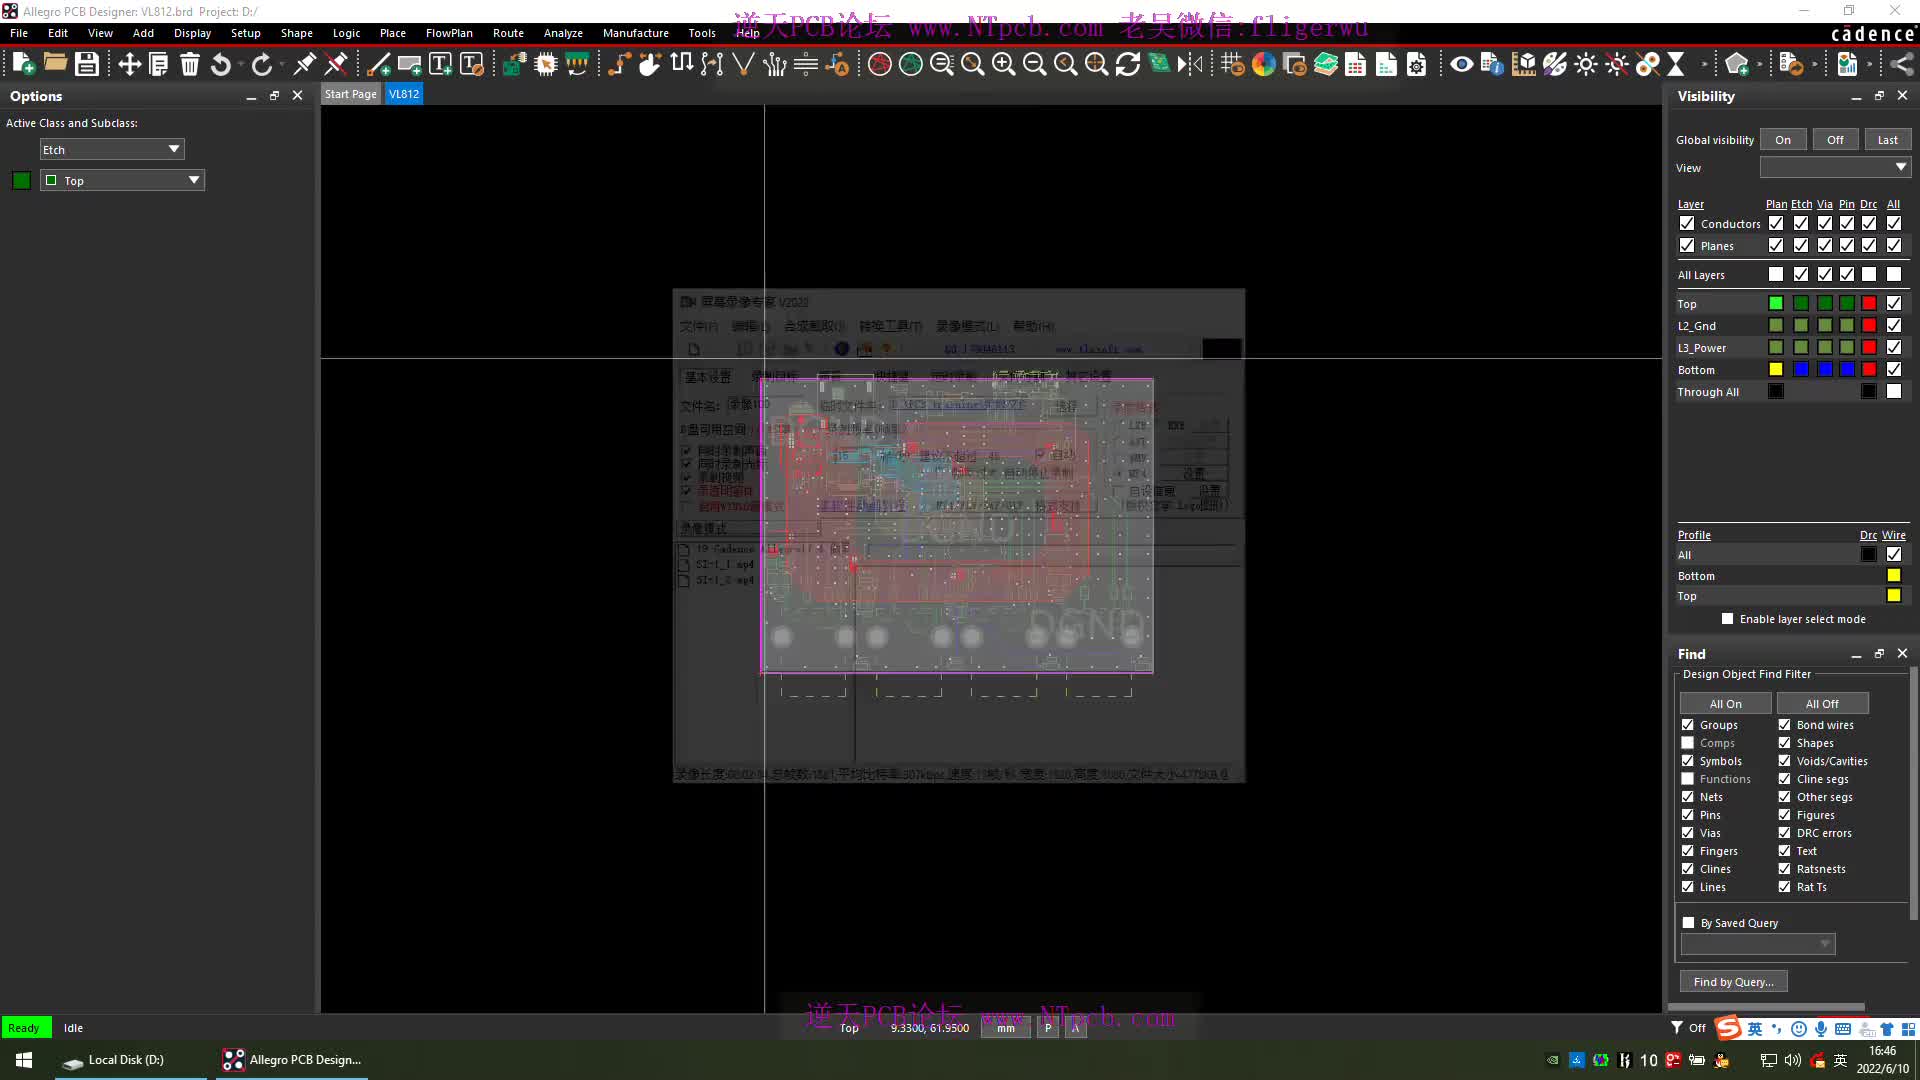Enable the Comps checkbox in Find
The width and height of the screenshot is (1920, 1080).
click(x=1688, y=743)
